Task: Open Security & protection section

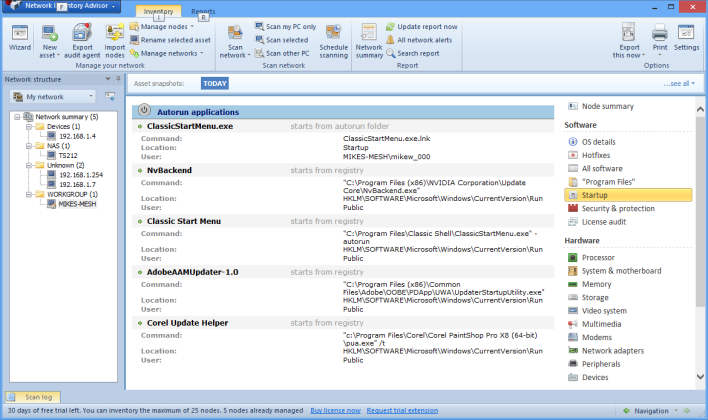Action: coord(618,208)
